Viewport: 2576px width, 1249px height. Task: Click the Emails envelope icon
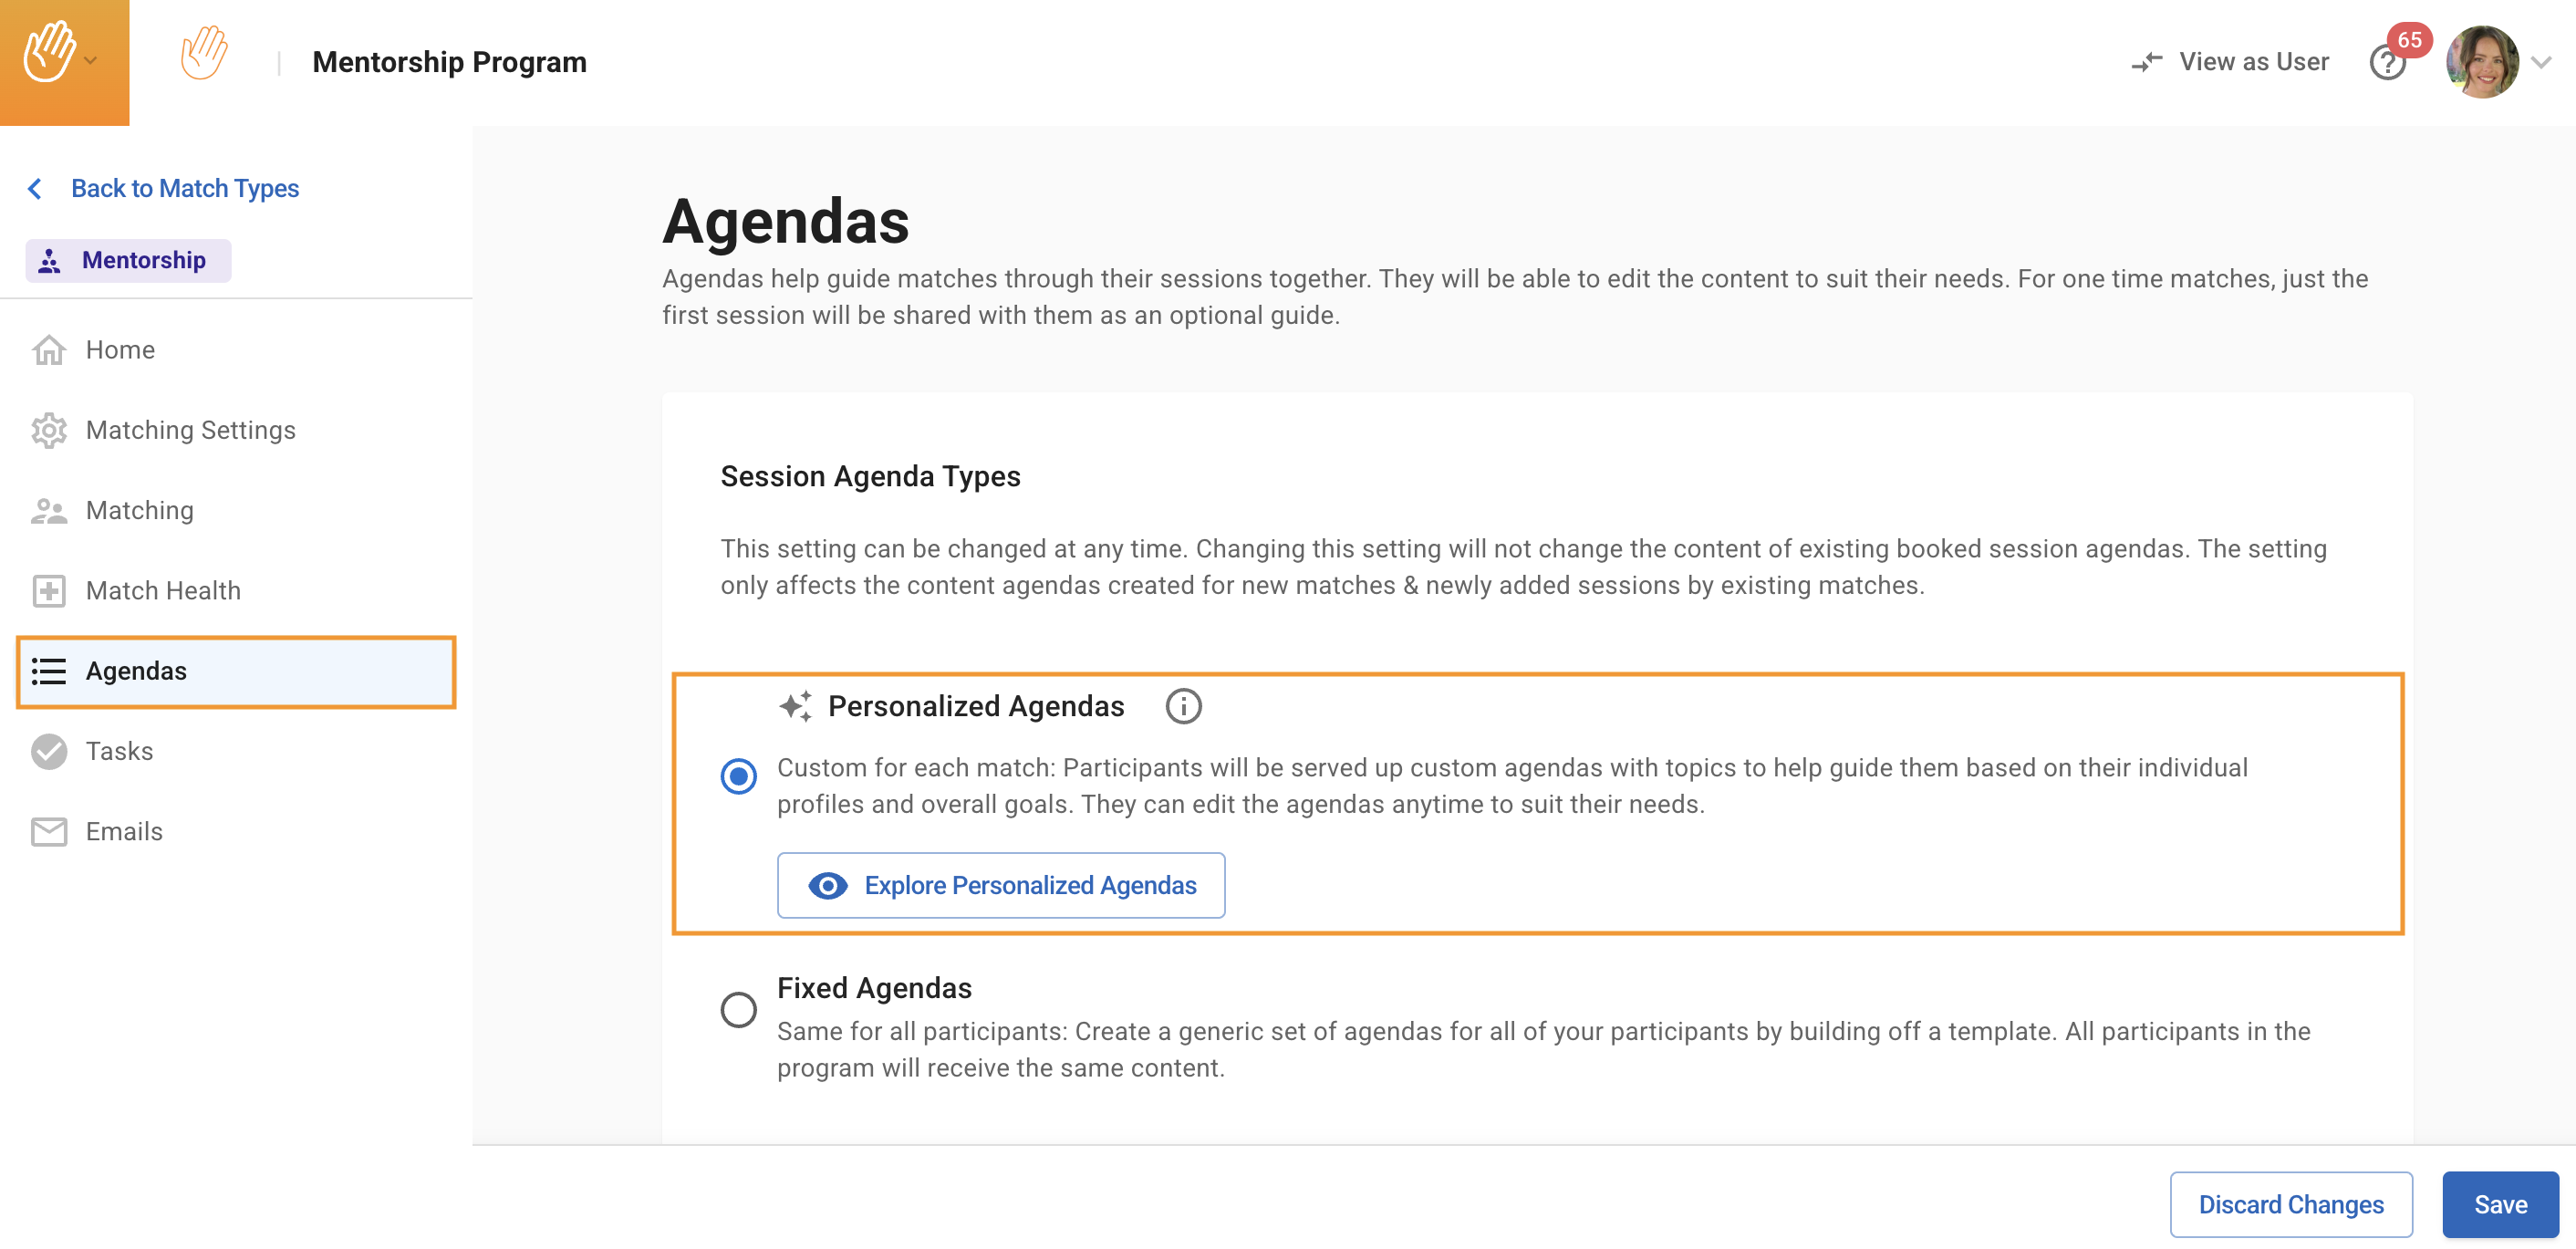pos(48,832)
